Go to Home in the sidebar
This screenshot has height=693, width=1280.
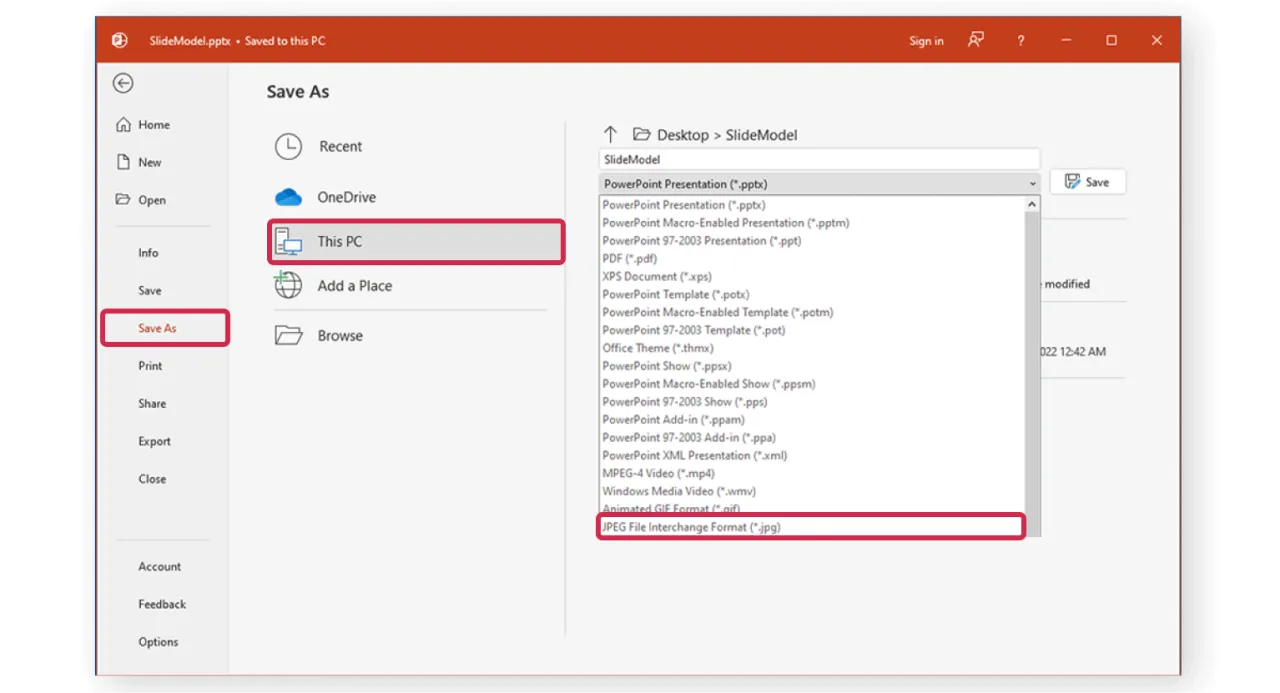[154, 125]
